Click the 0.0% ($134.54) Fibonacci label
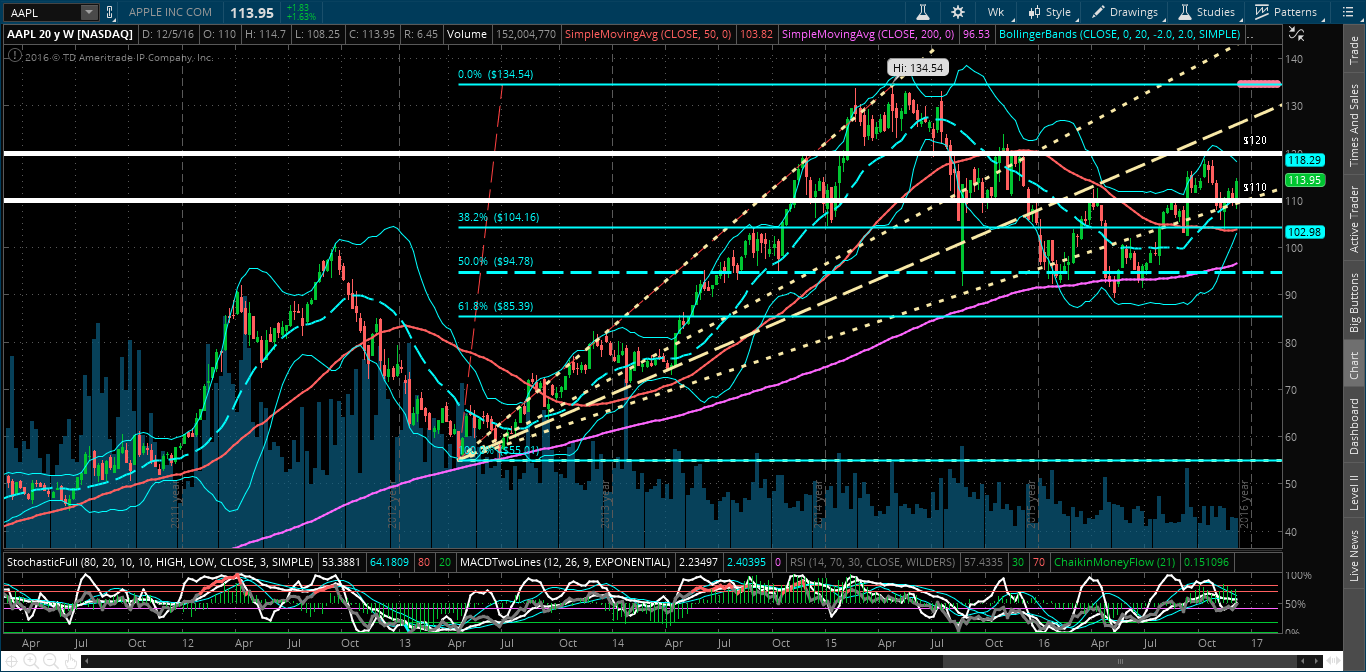Screen dimensions: 1366x672 point(497,74)
